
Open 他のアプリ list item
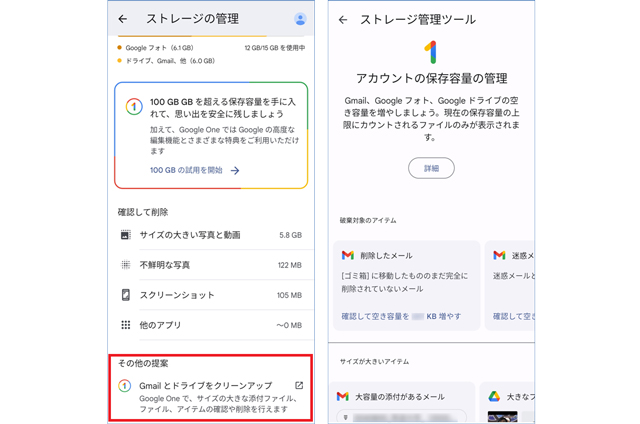(211, 325)
